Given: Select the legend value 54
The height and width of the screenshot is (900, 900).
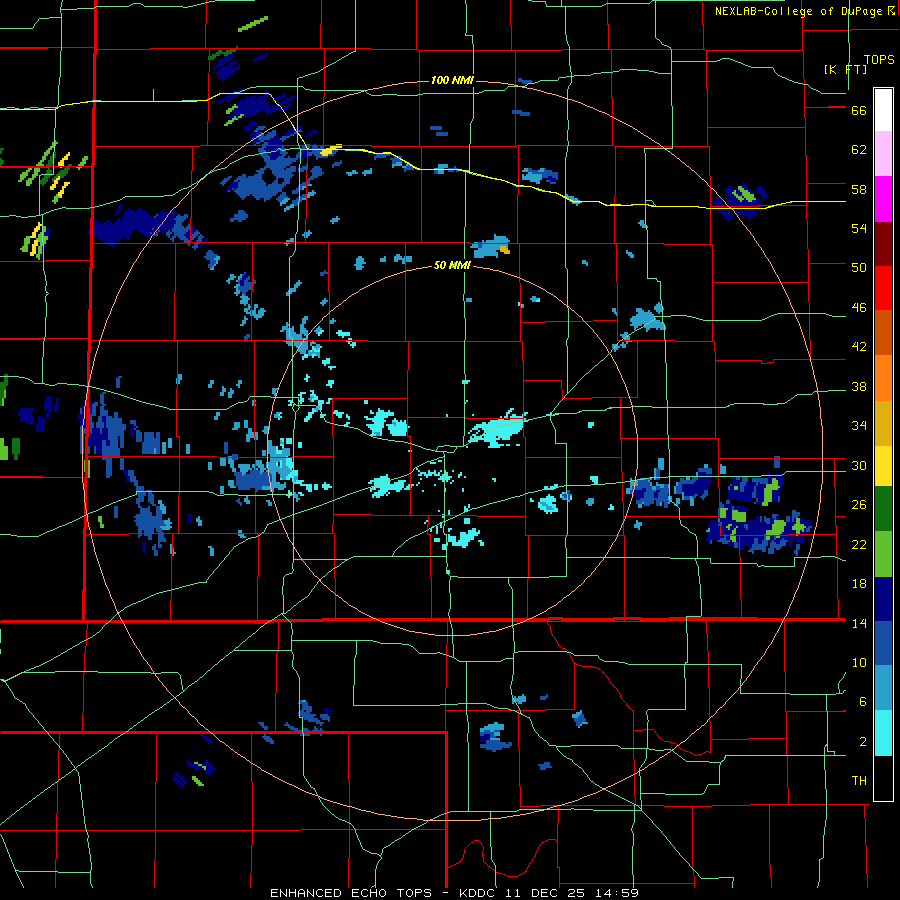Looking at the screenshot, I should [859, 228].
